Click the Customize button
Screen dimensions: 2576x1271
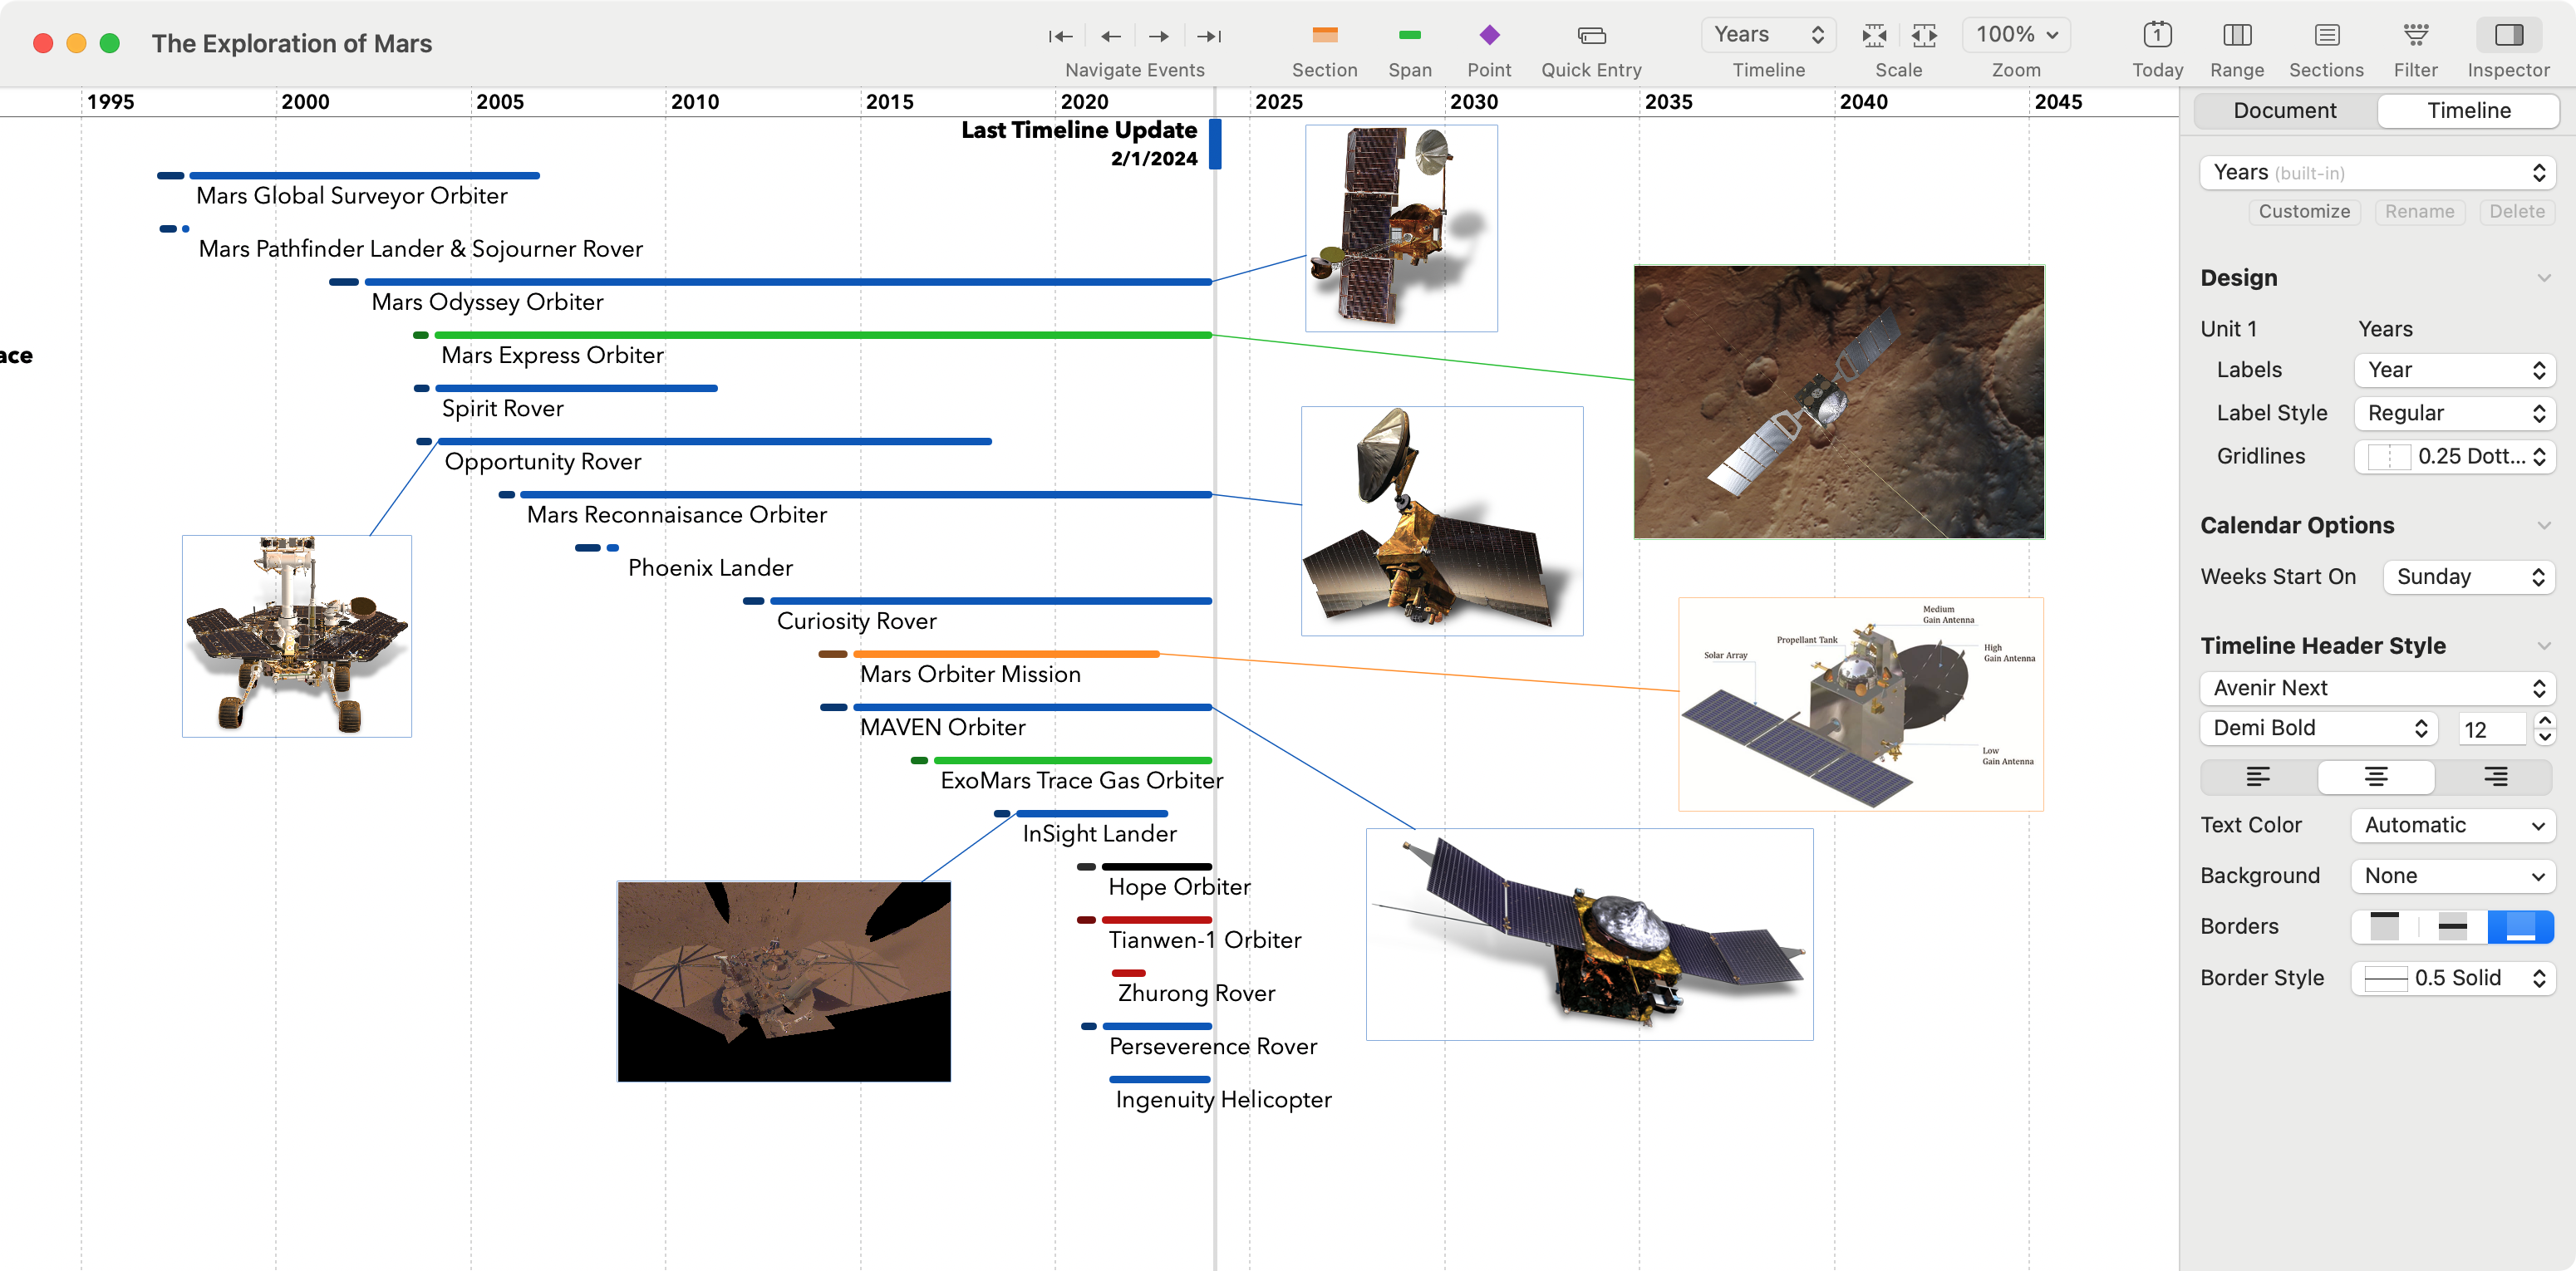click(x=2304, y=212)
